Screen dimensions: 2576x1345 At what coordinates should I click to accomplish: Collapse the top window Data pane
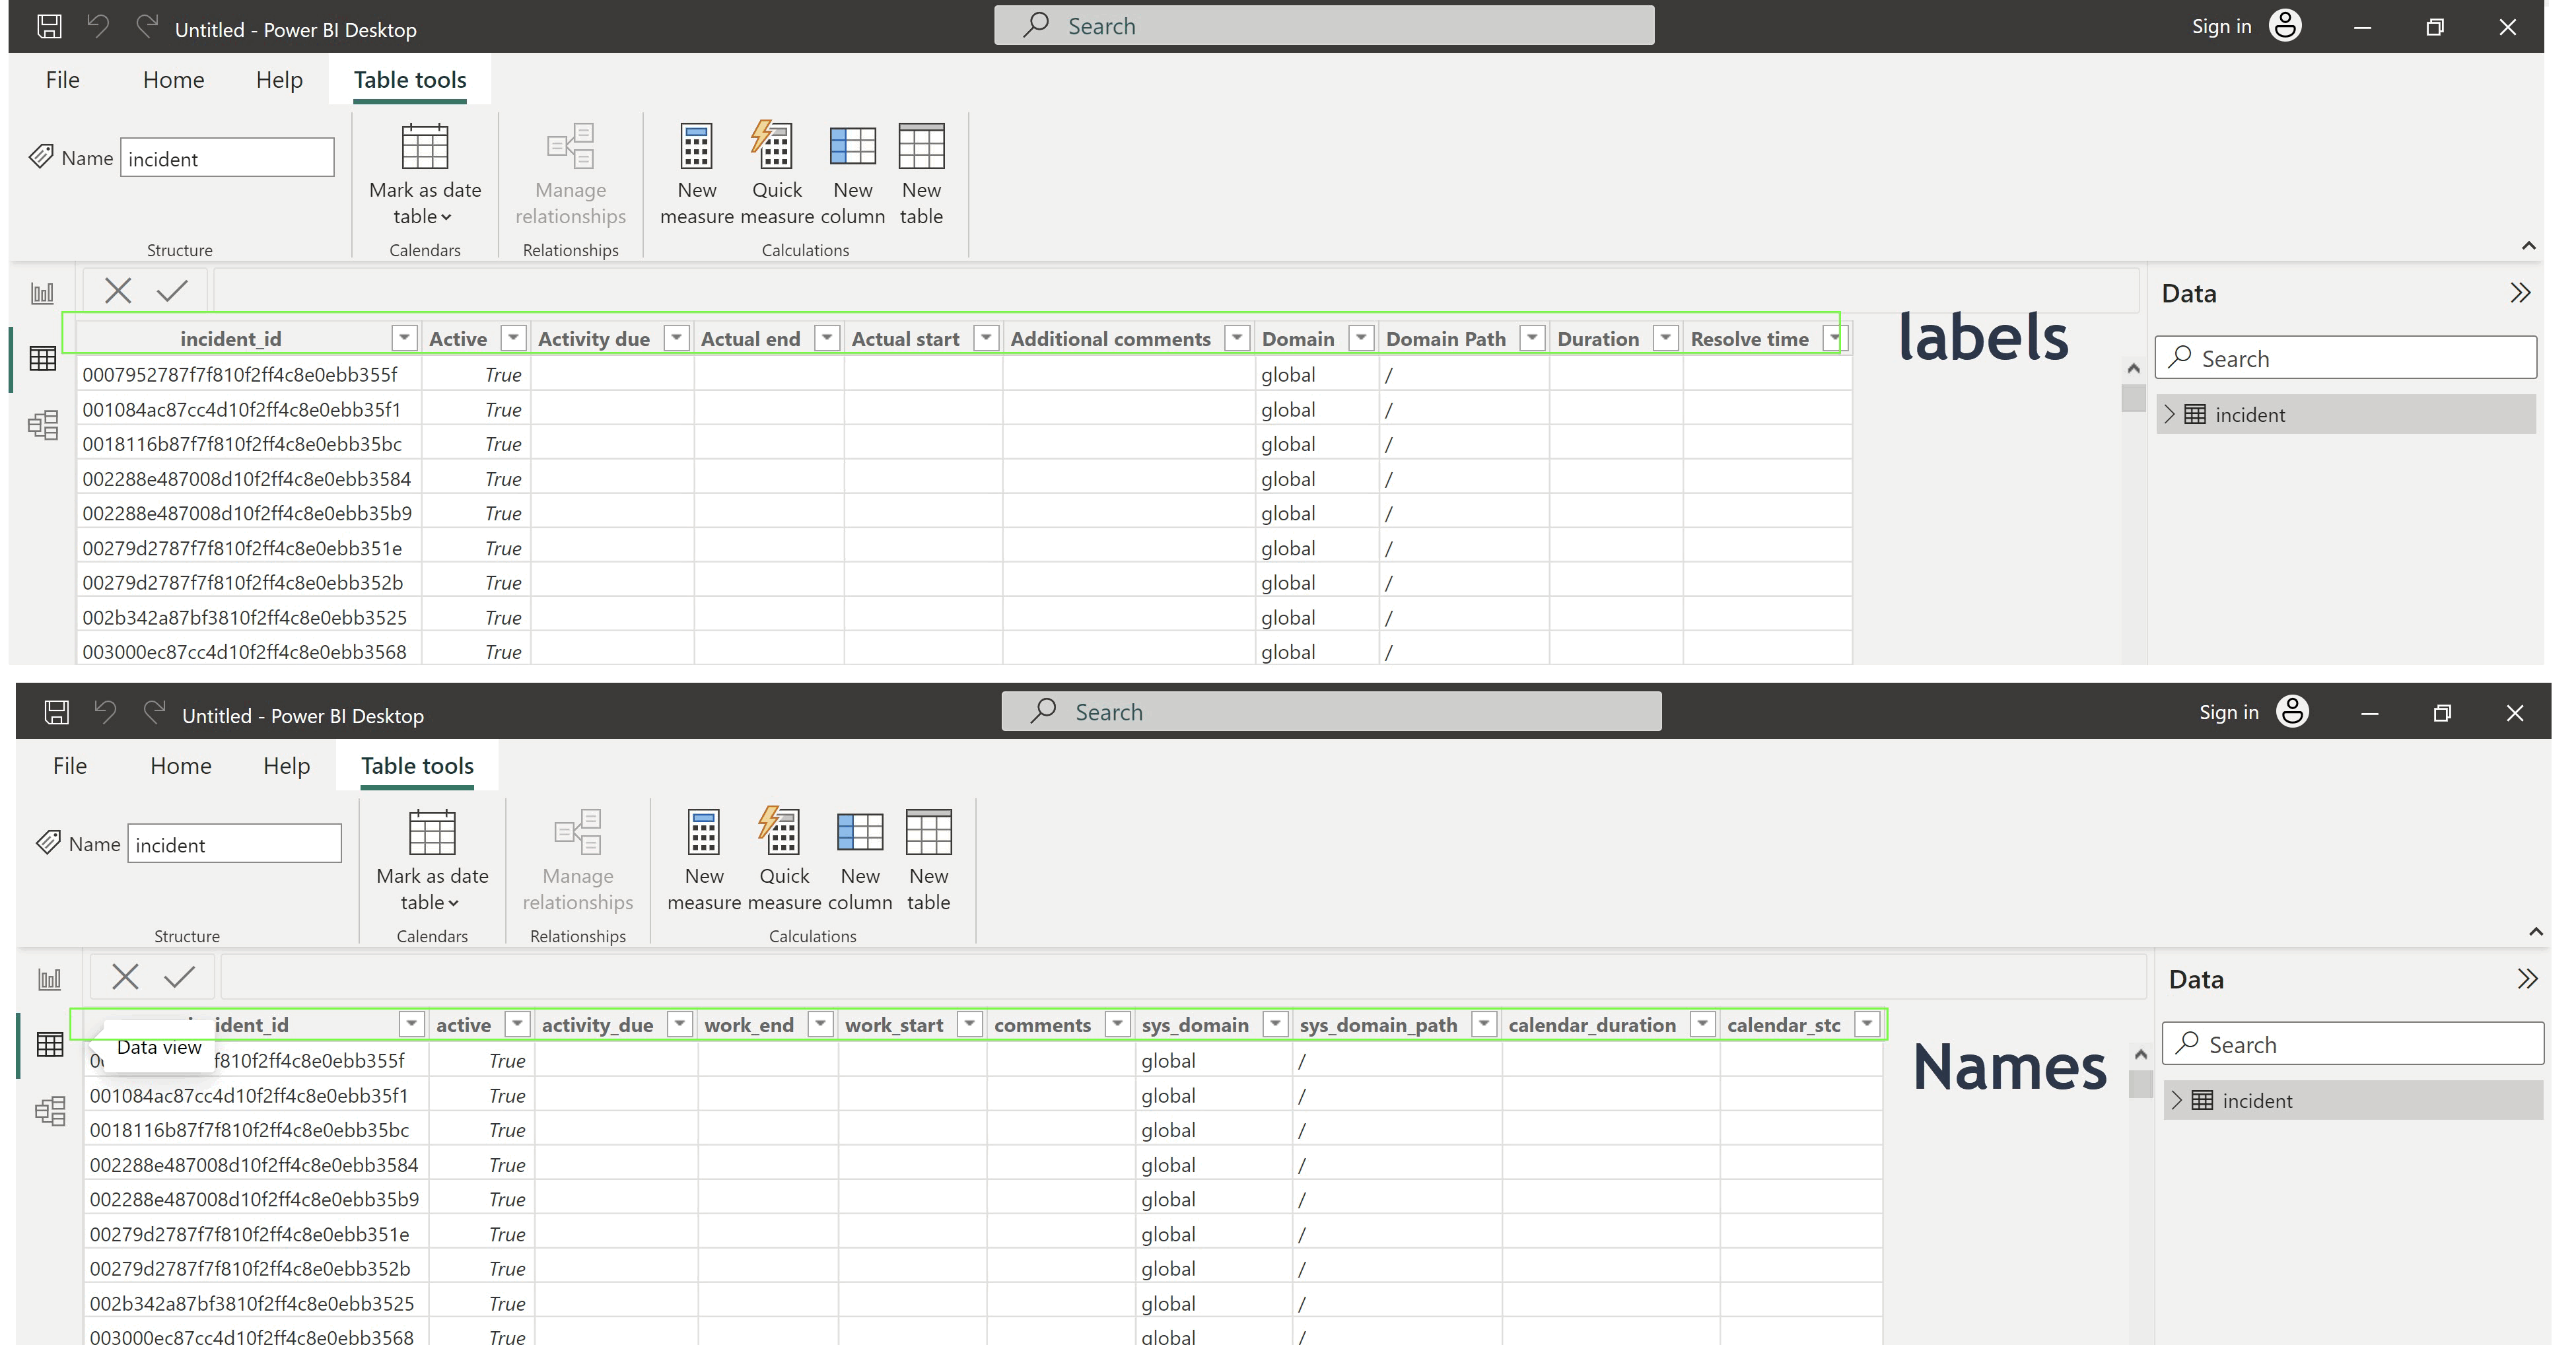point(2520,293)
